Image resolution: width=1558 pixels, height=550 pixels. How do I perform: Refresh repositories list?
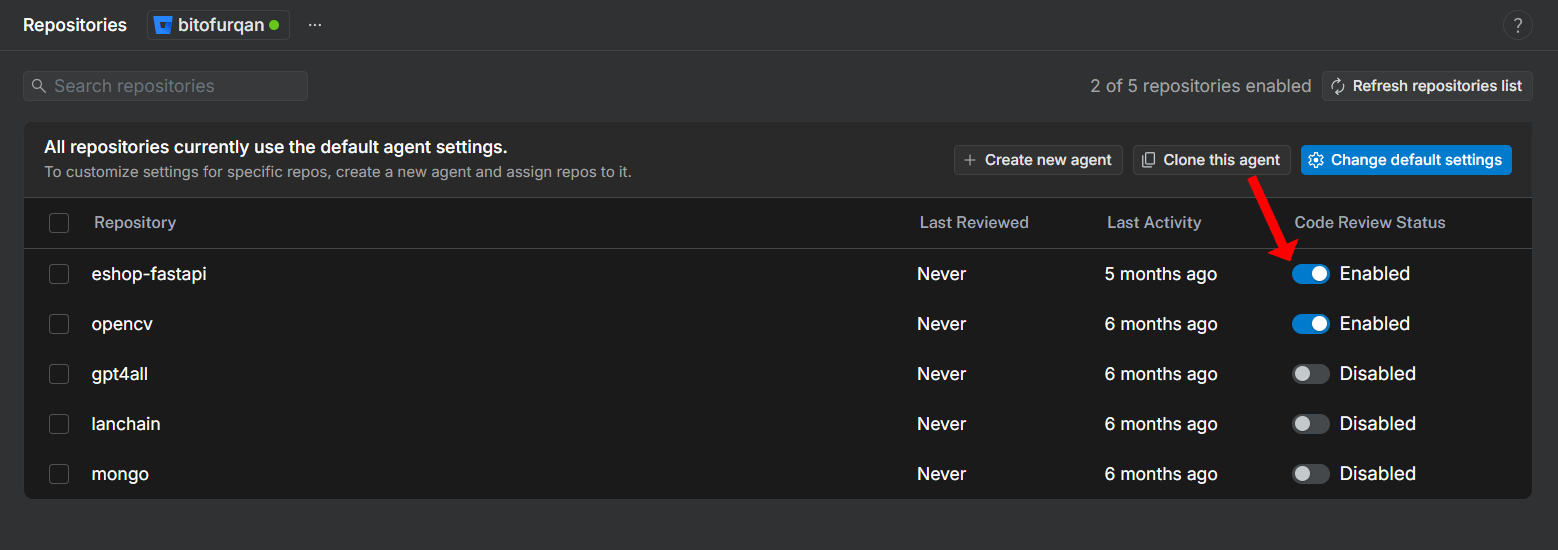tap(1426, 86)
